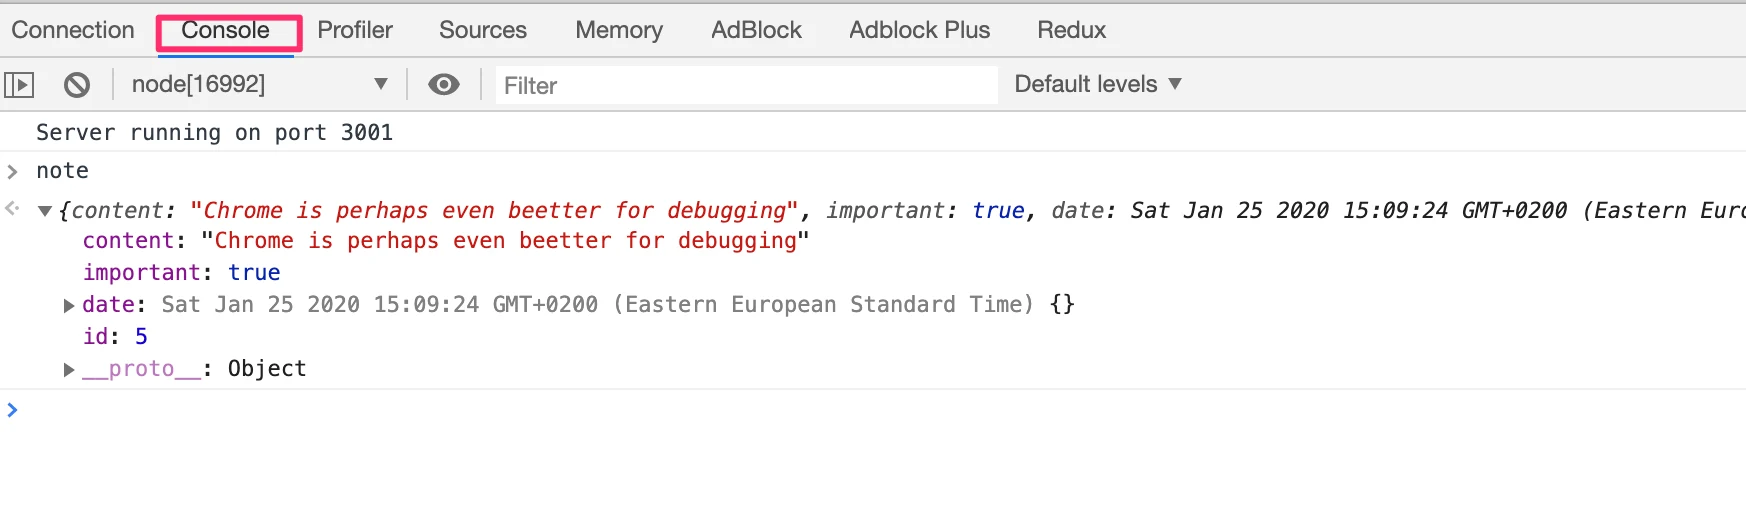Select the 'Server running on port 3001' log line
This screenshot has width=1746, height=530.
(x=214, y=132)
